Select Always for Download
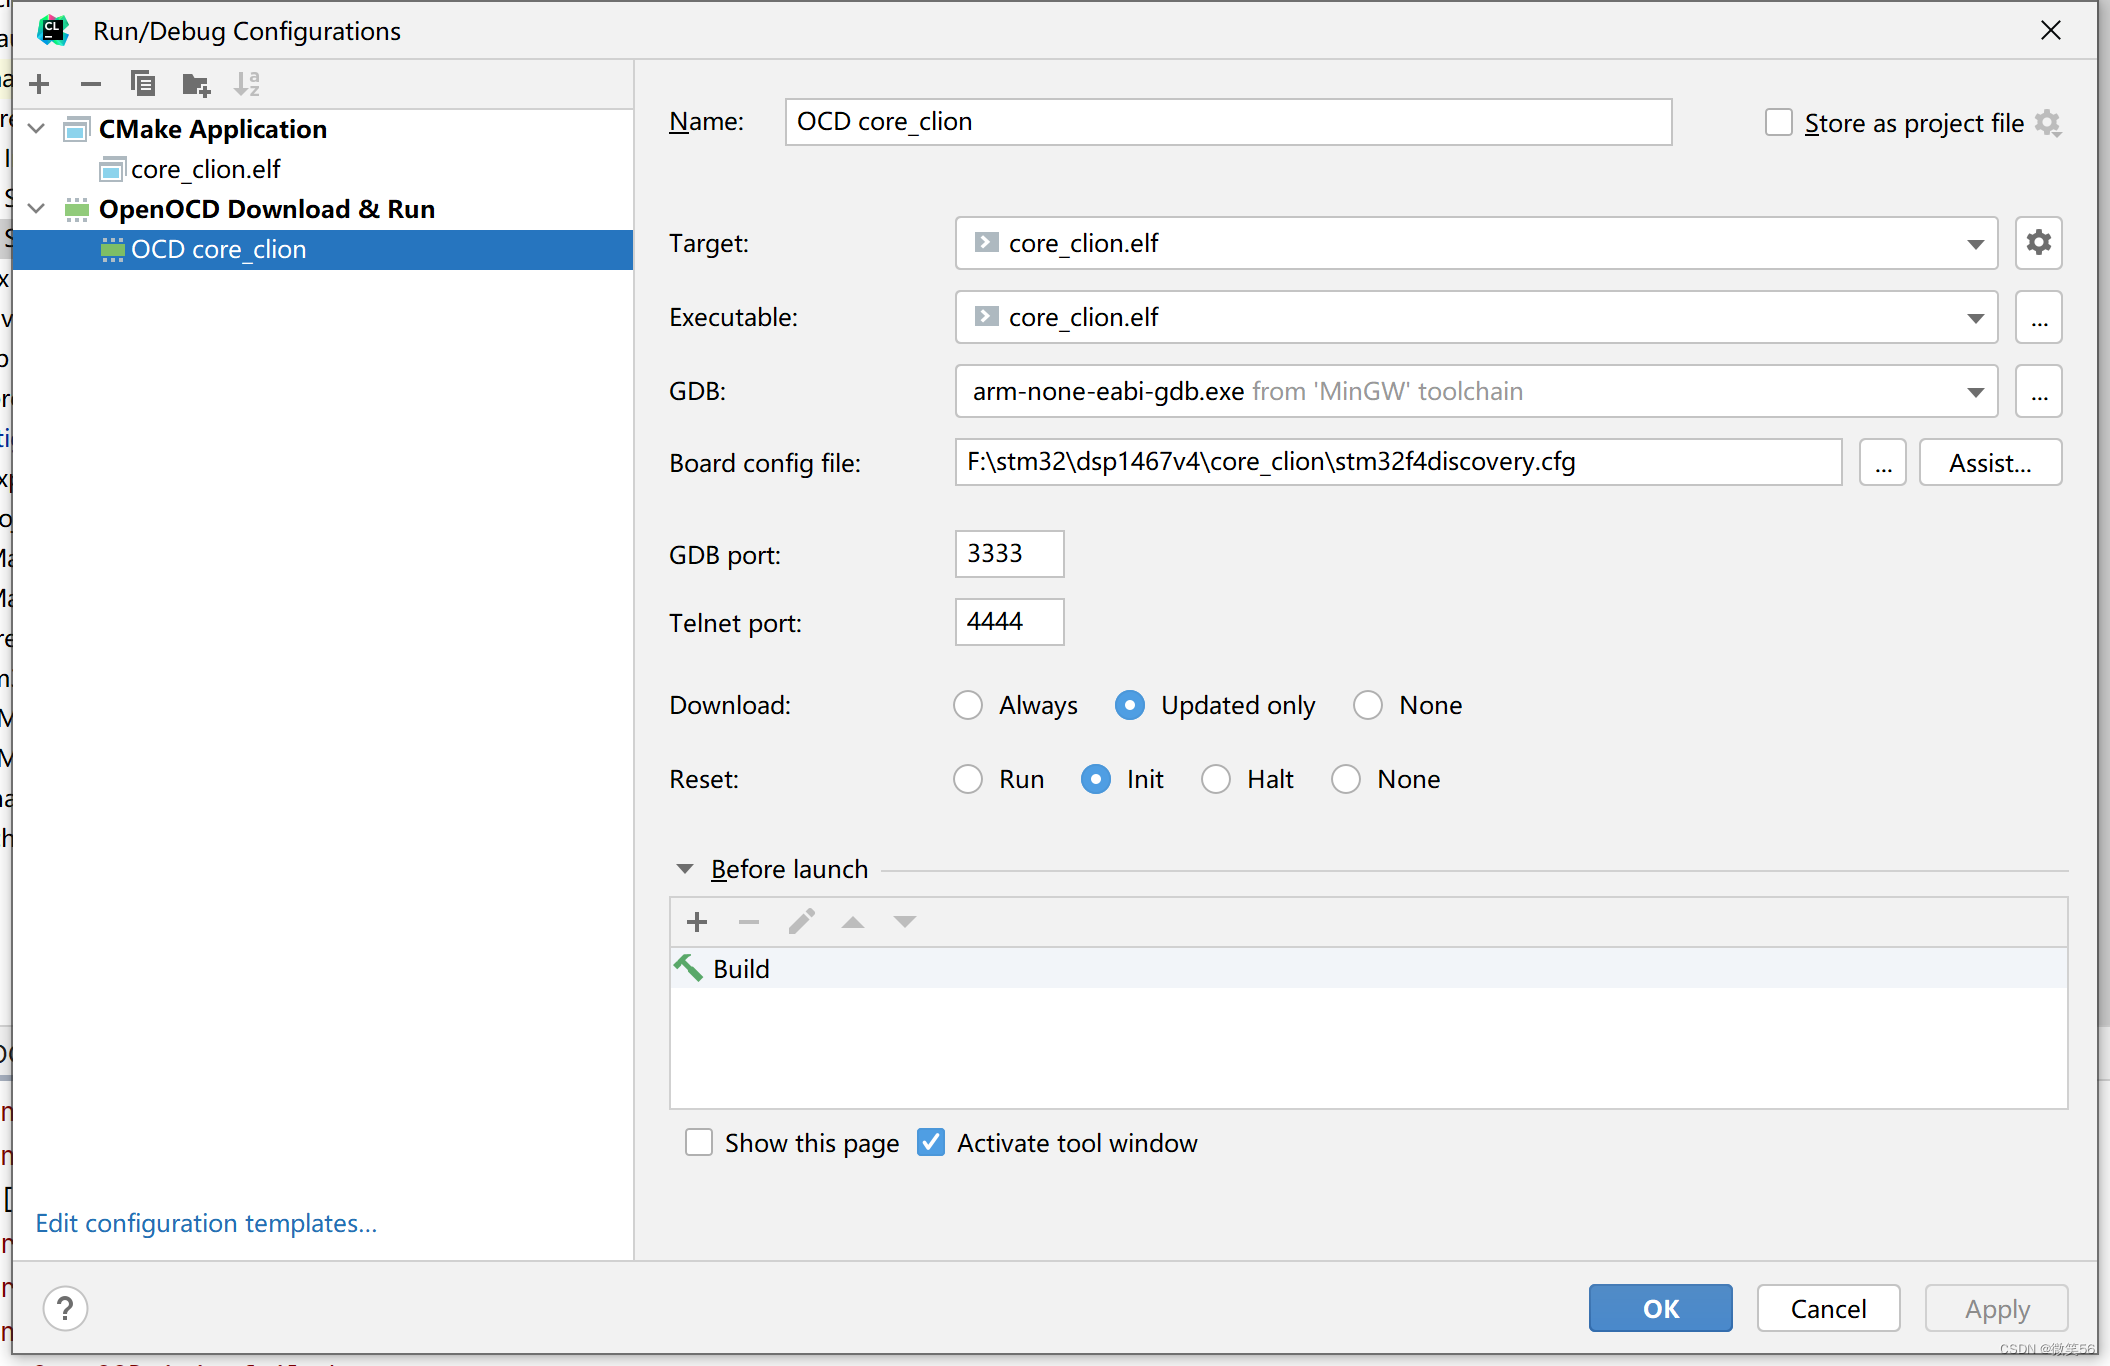Image resolution: width=2110 pixels, height=1366 pixels. (x=967, y=705)
